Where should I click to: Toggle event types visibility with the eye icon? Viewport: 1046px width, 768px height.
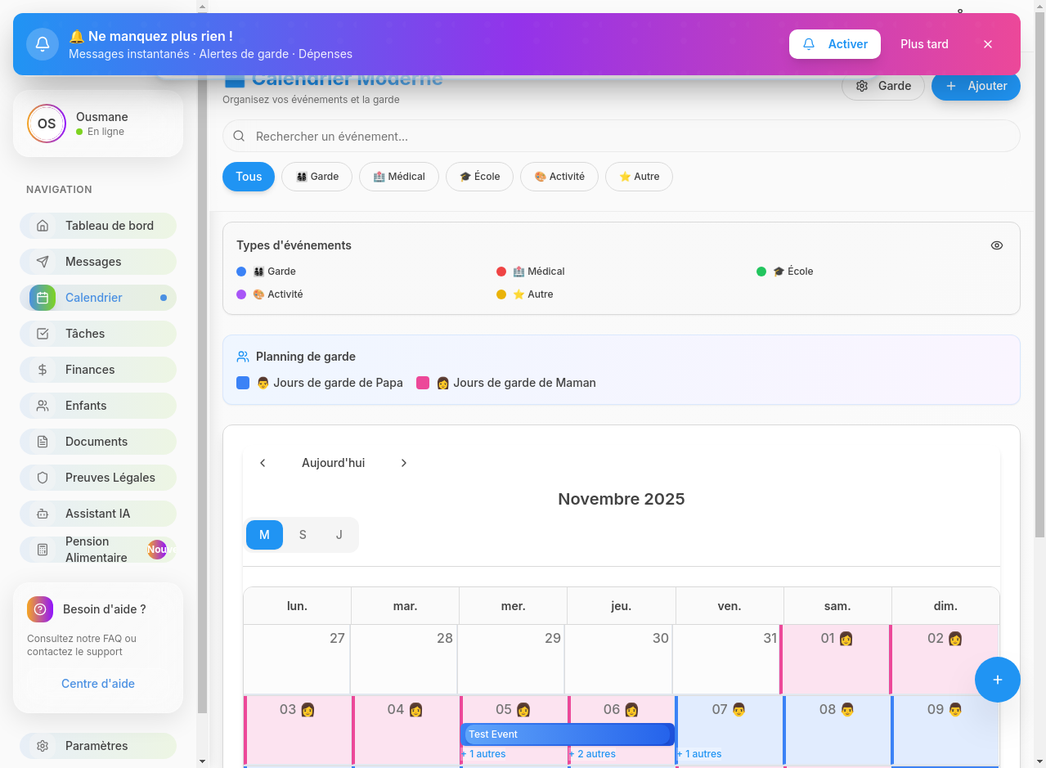click(x=996, y=245)
